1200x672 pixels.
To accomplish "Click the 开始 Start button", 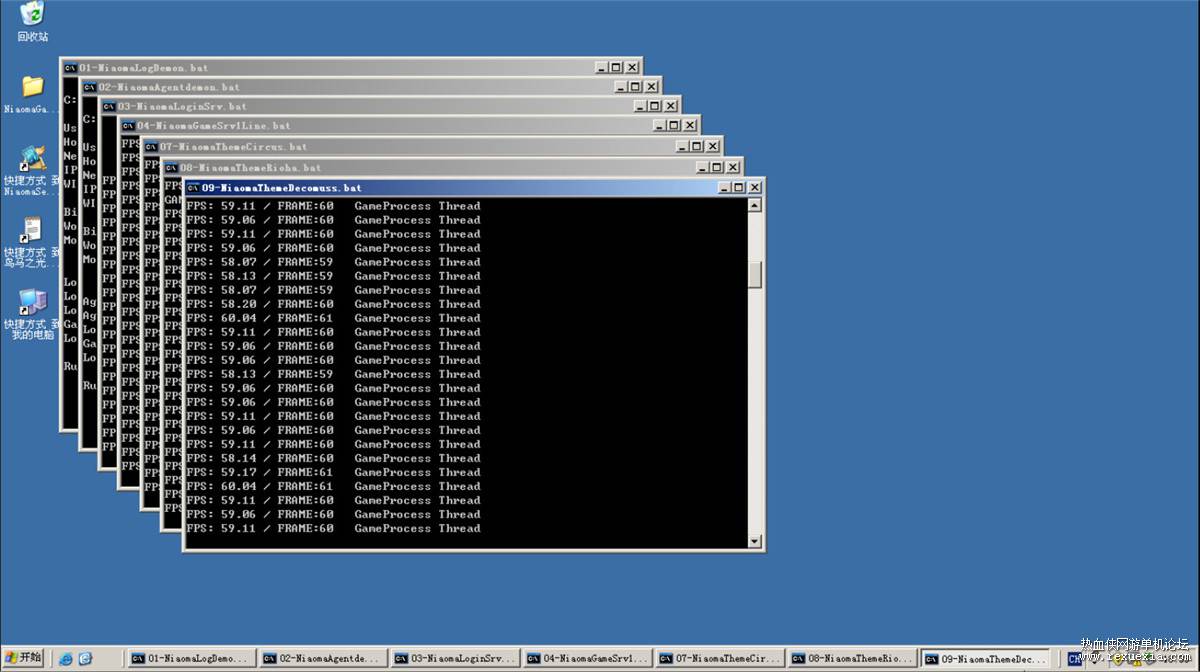I will (23, 657).
